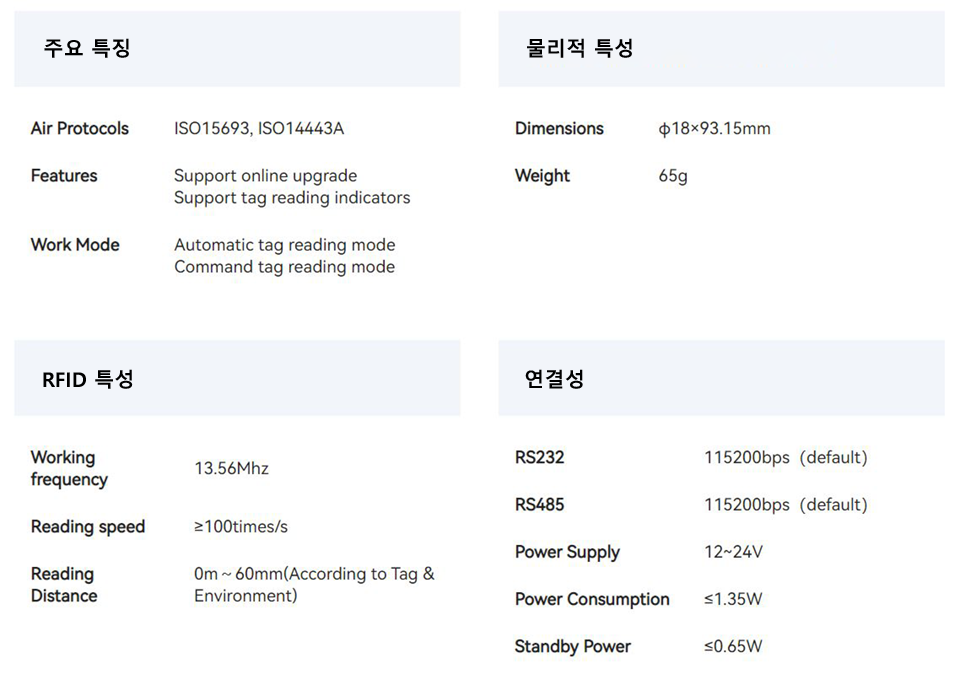Select the RS232 115200bps default value
Viewport: 960px width, 696px height.
click(x=786, y=457)
